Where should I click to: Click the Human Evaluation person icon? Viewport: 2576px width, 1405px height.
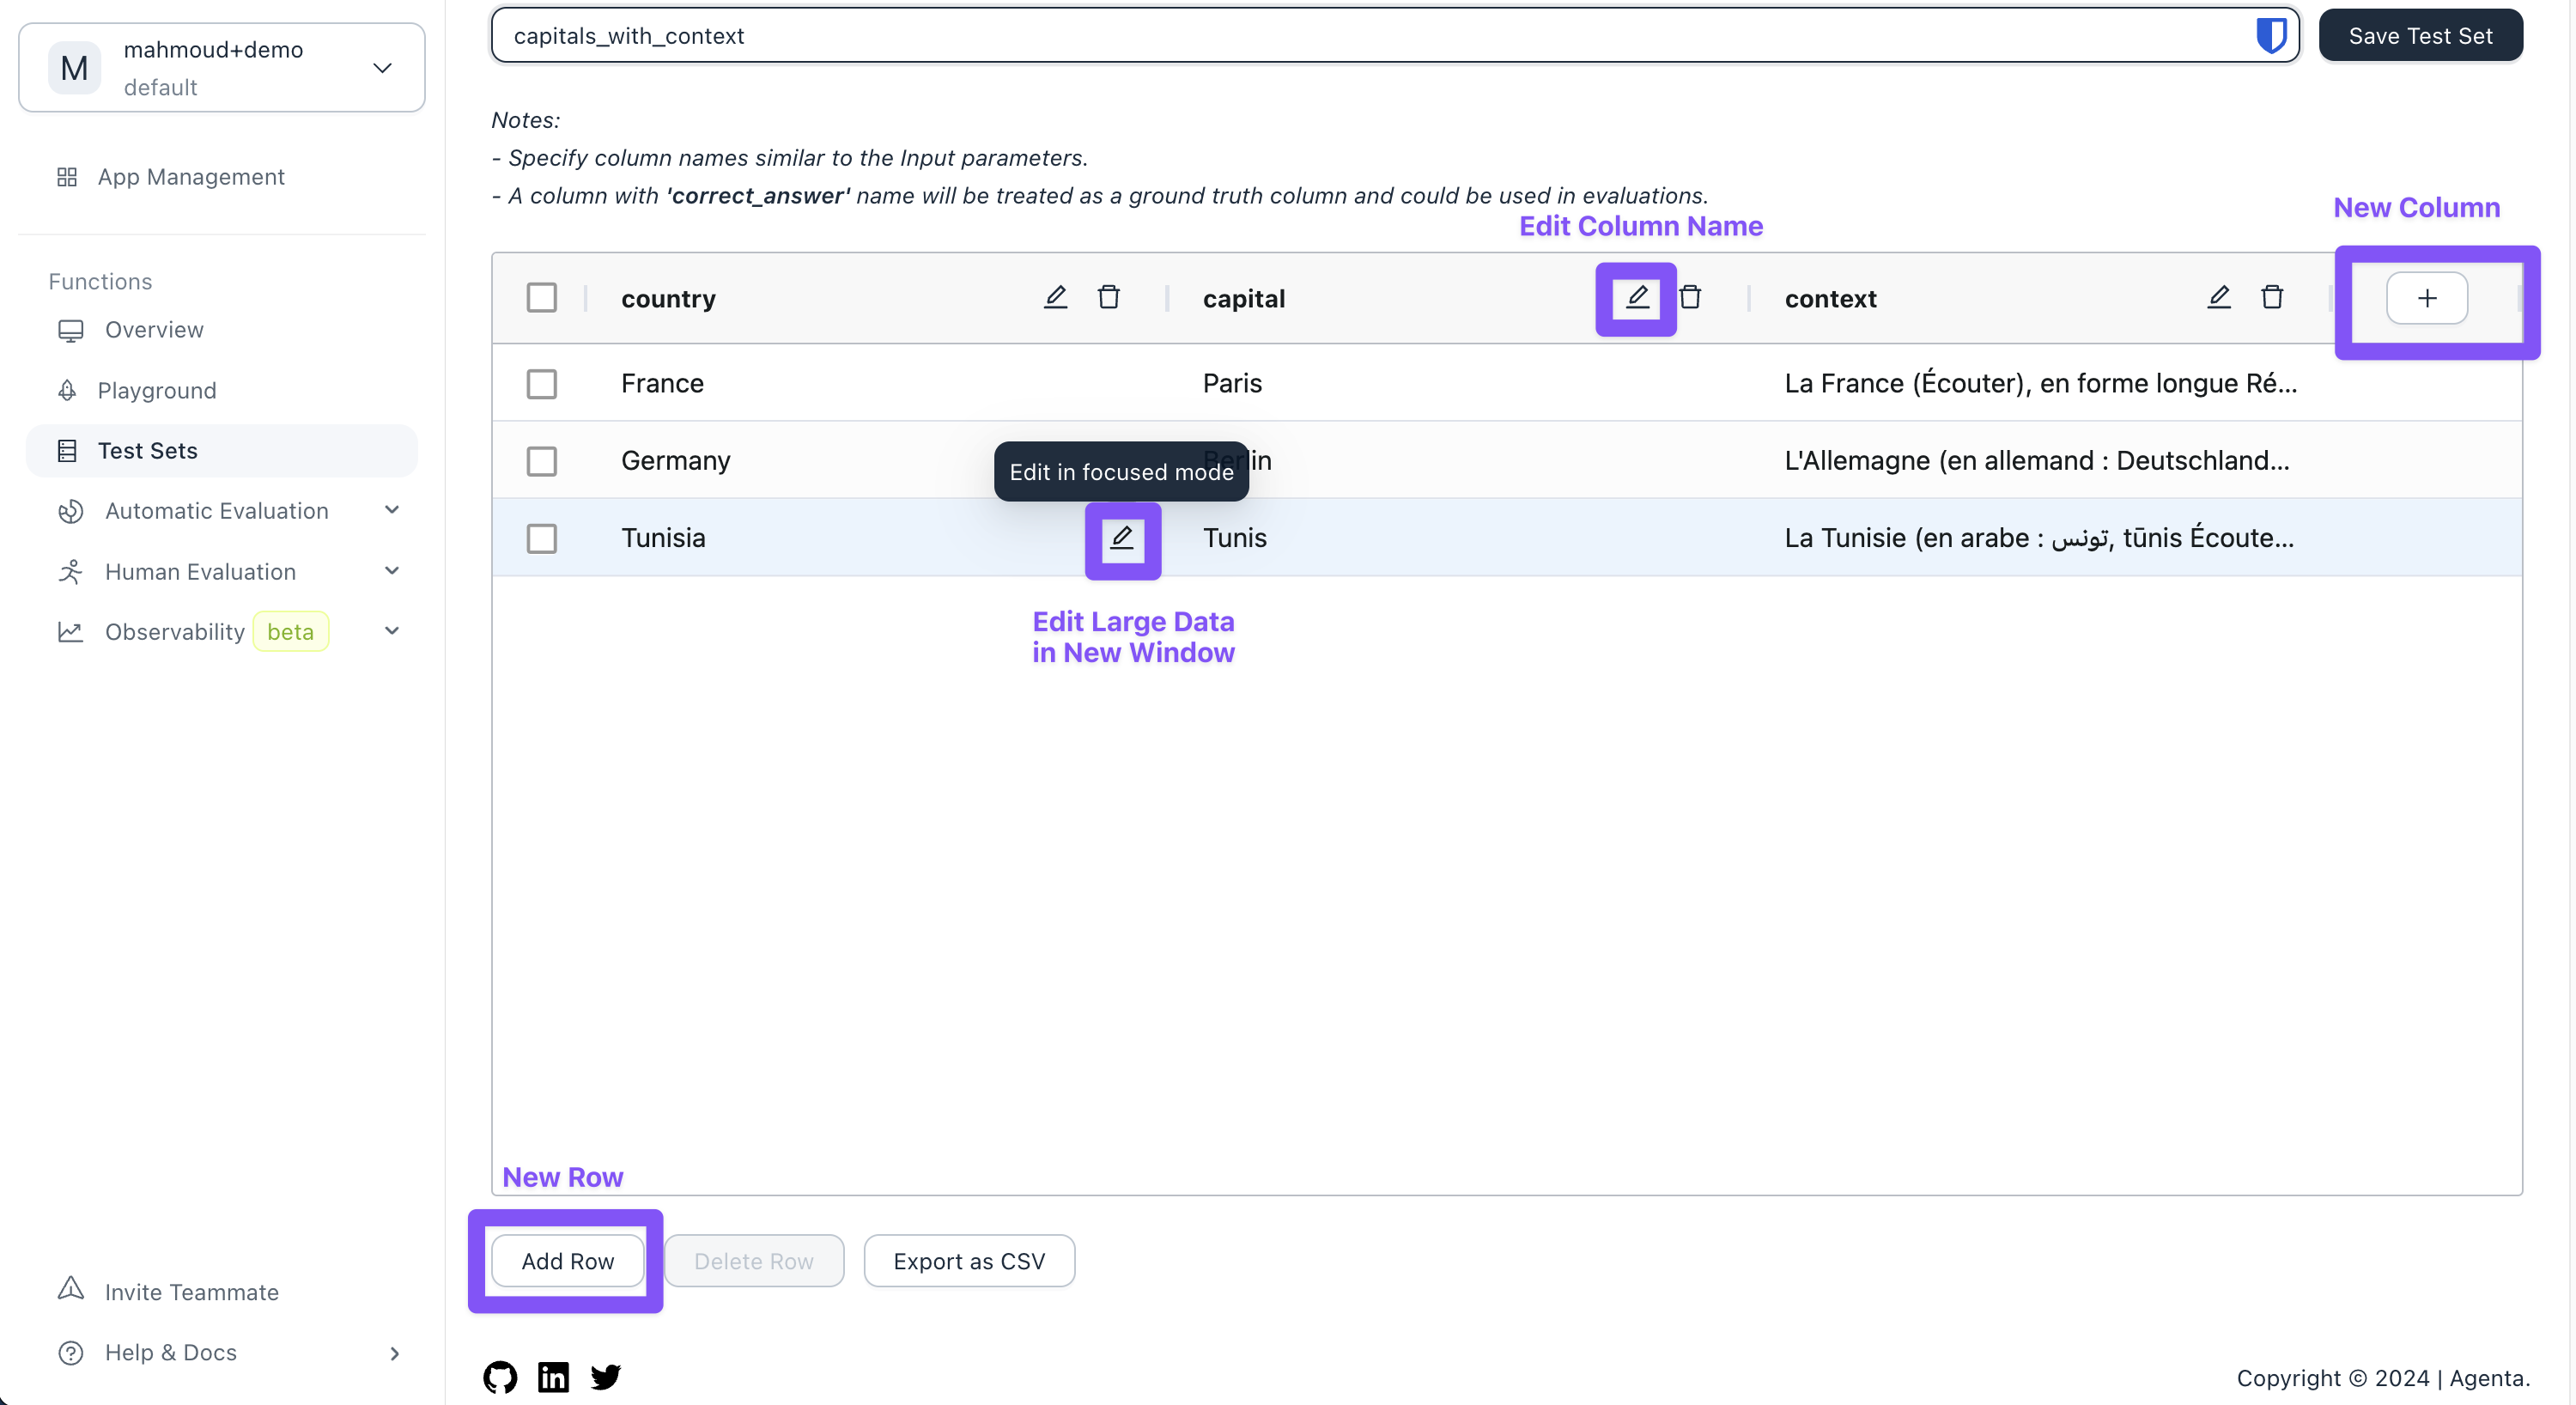(70, 572)
